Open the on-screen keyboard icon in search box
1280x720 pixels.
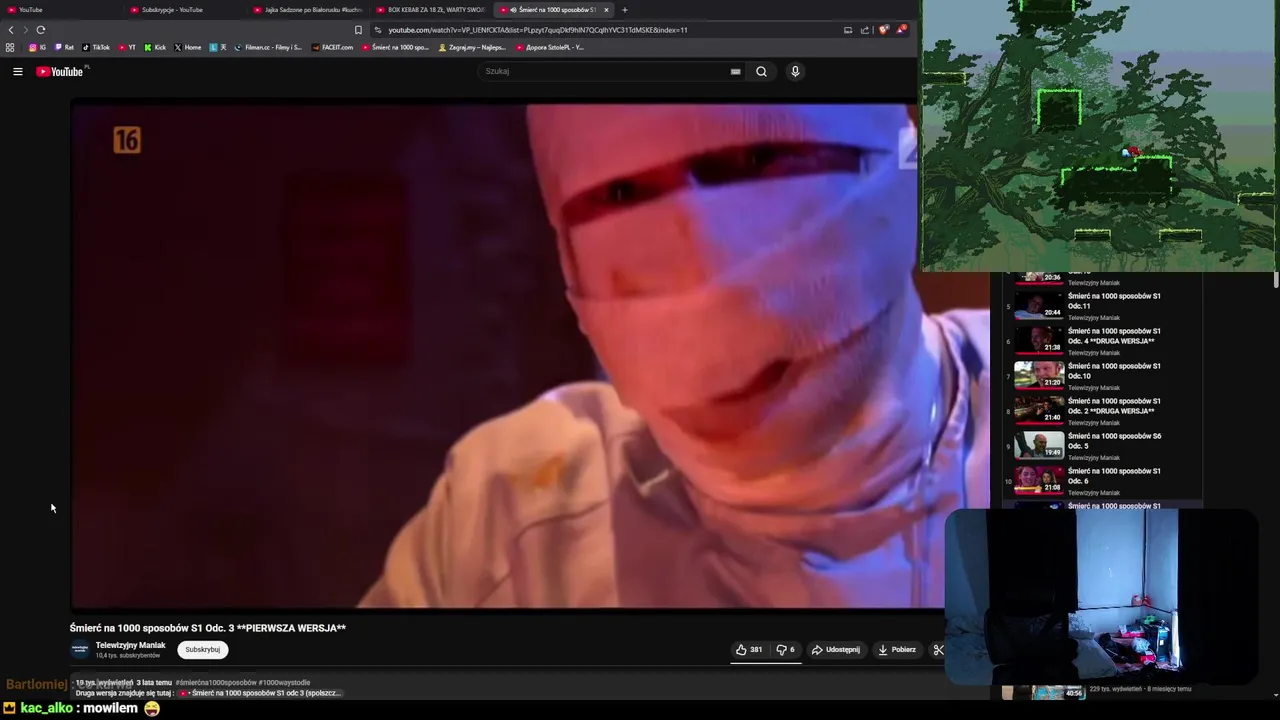click(x=735, y=71)
